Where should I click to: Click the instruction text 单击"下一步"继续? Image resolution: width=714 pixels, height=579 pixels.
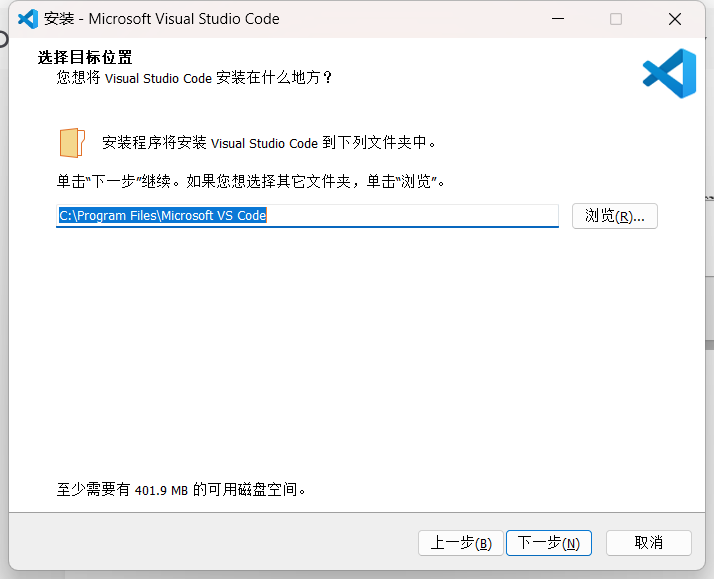click(x=113, y=182)
